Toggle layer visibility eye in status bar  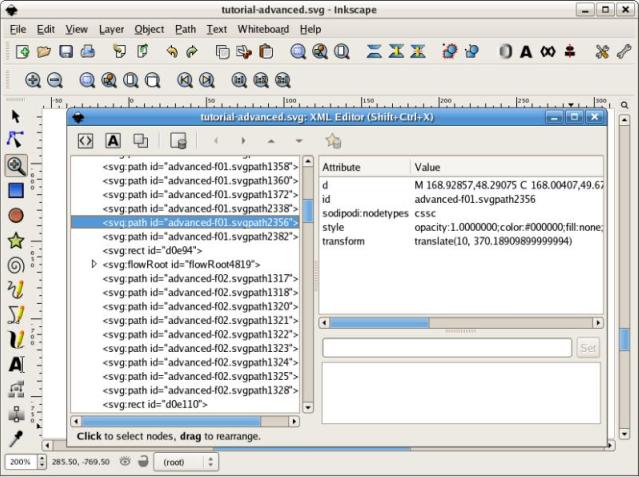[x=125, y=462]
